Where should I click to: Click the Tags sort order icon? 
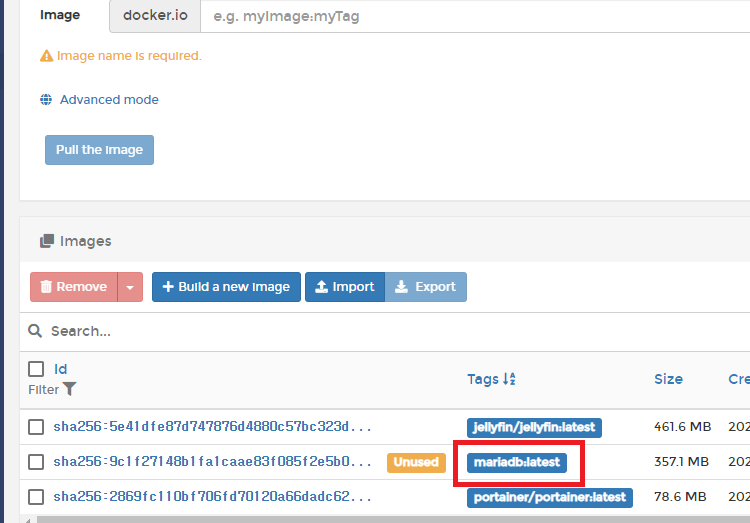coord(509,379)
